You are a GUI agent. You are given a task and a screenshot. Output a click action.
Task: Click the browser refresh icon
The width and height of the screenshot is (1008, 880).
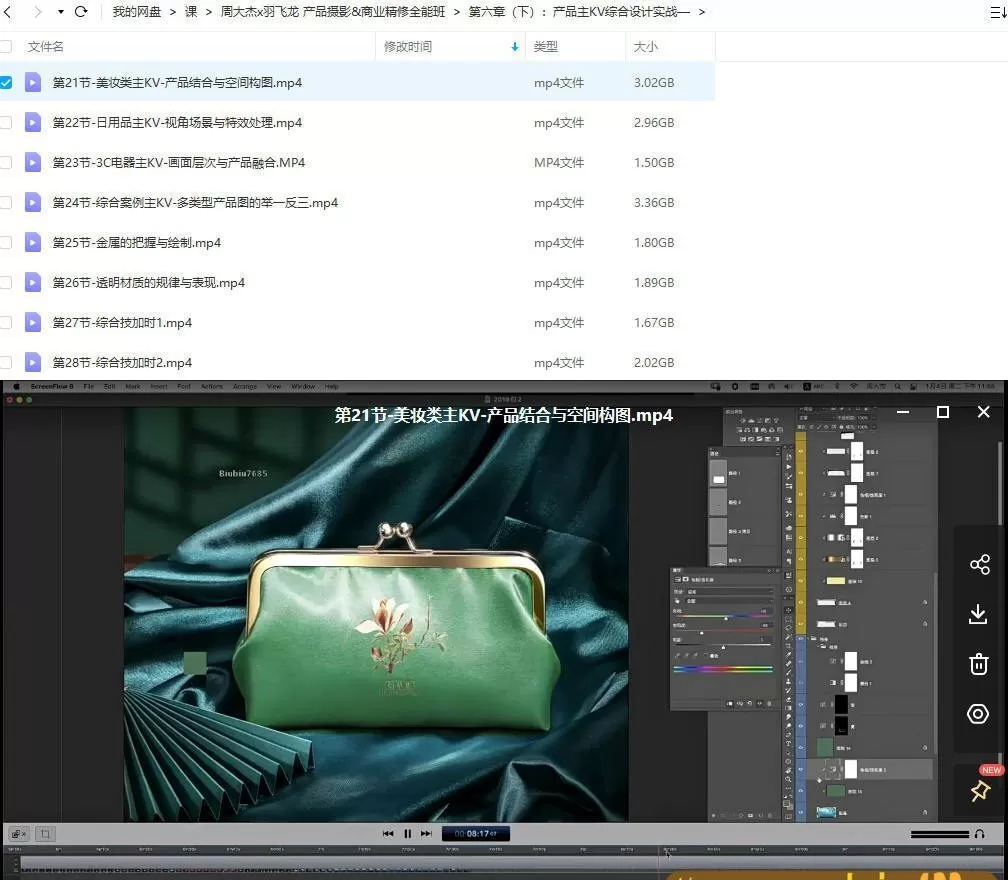tap(81, 11)
